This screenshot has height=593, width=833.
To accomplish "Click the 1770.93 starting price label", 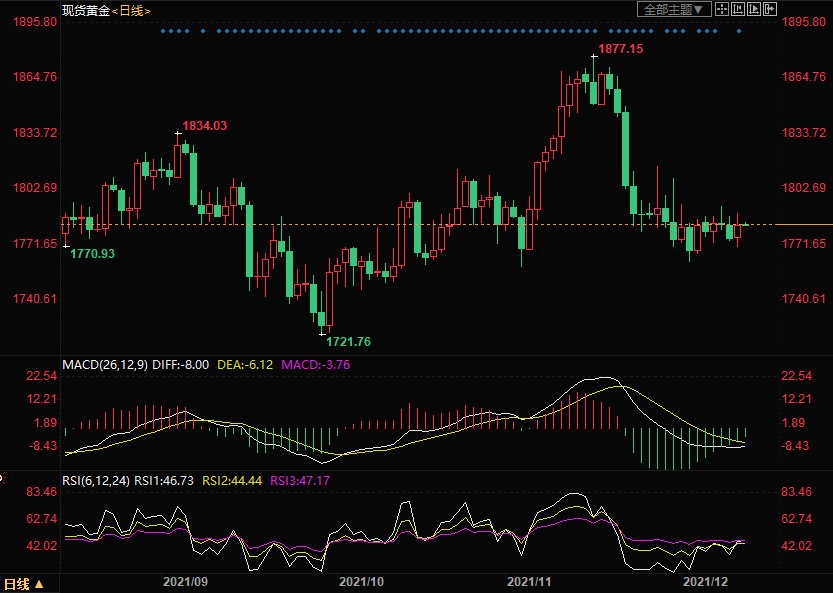I will click(x=92, y=254).
